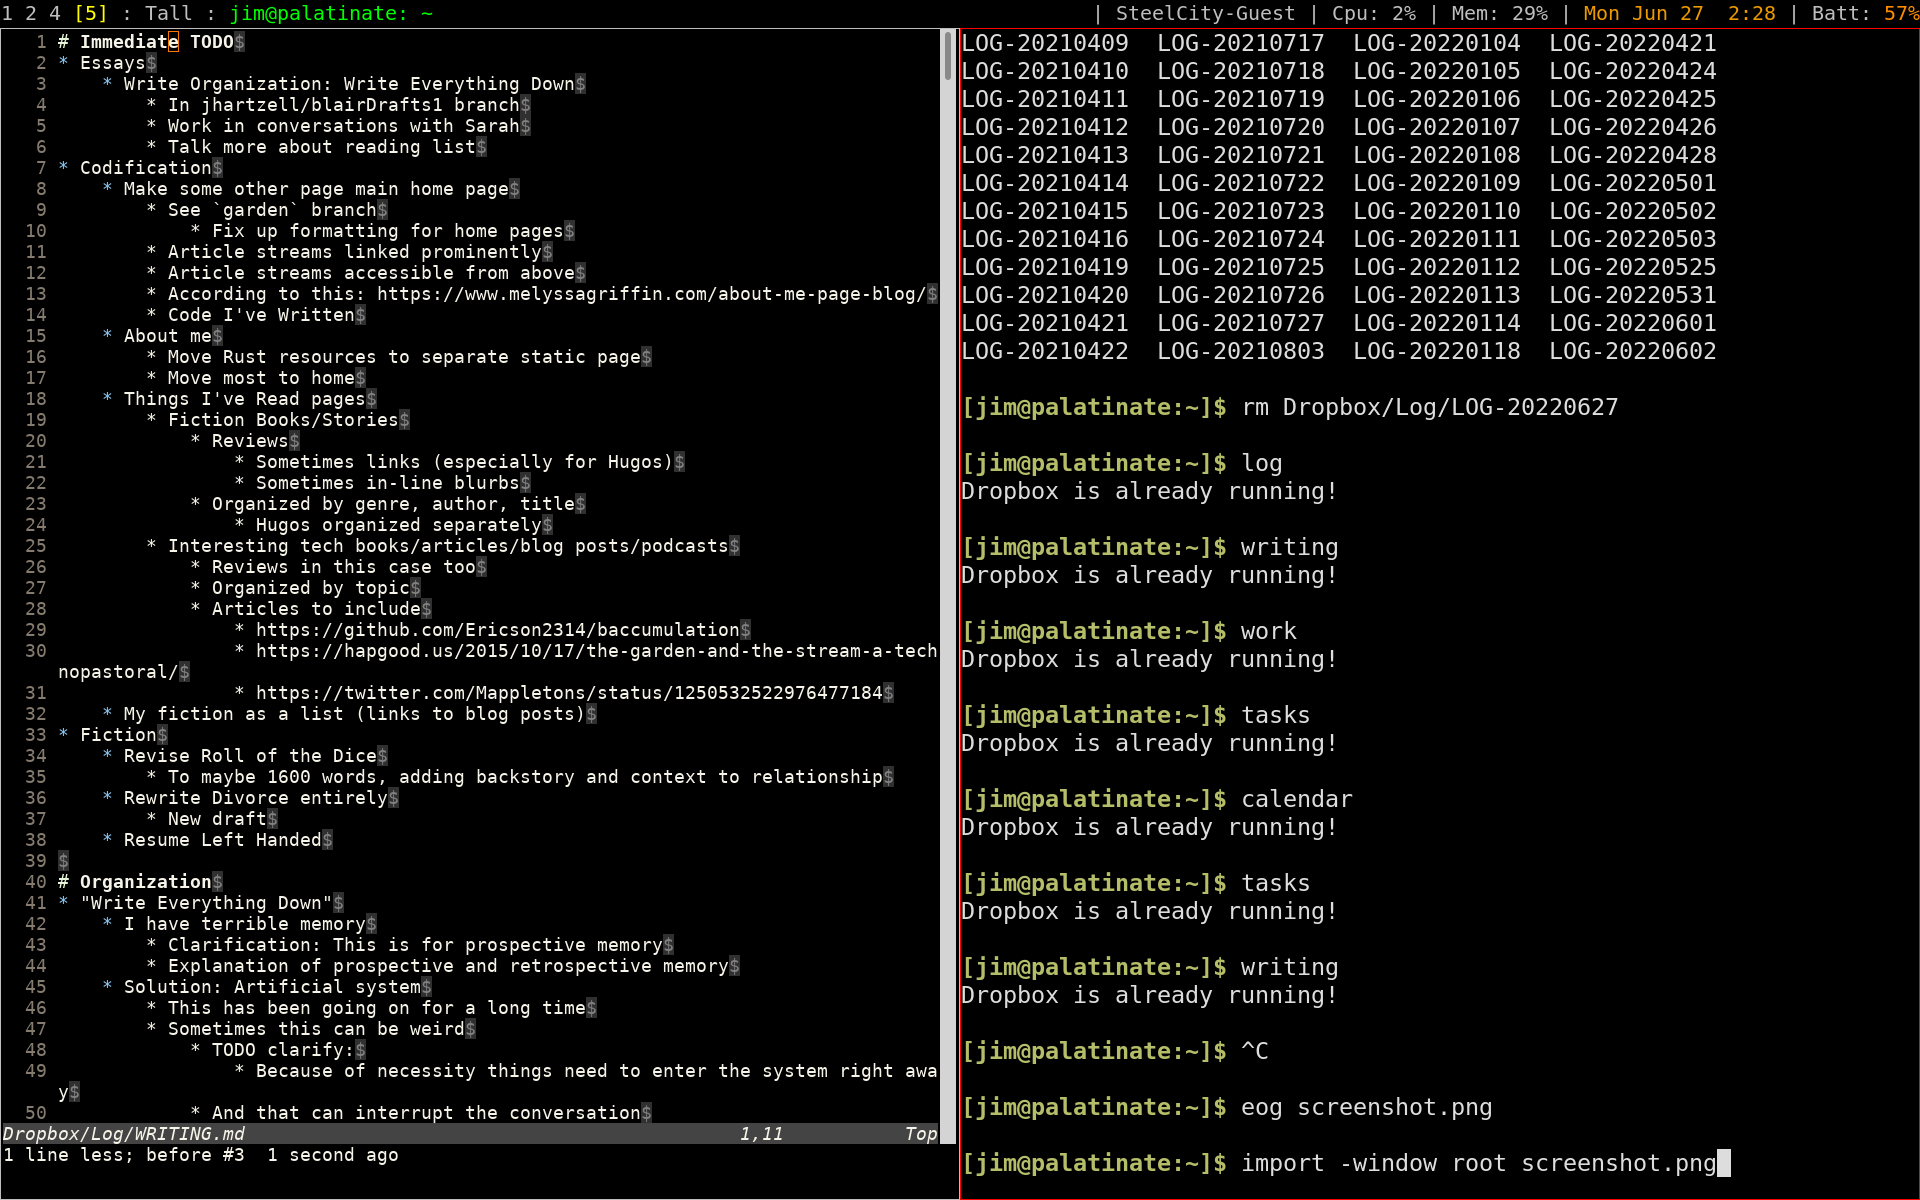The width and height of the screenshot is (1920, 1200).
Task: Click the jim@palatinate window title in bar
Action: pos(331,13)
